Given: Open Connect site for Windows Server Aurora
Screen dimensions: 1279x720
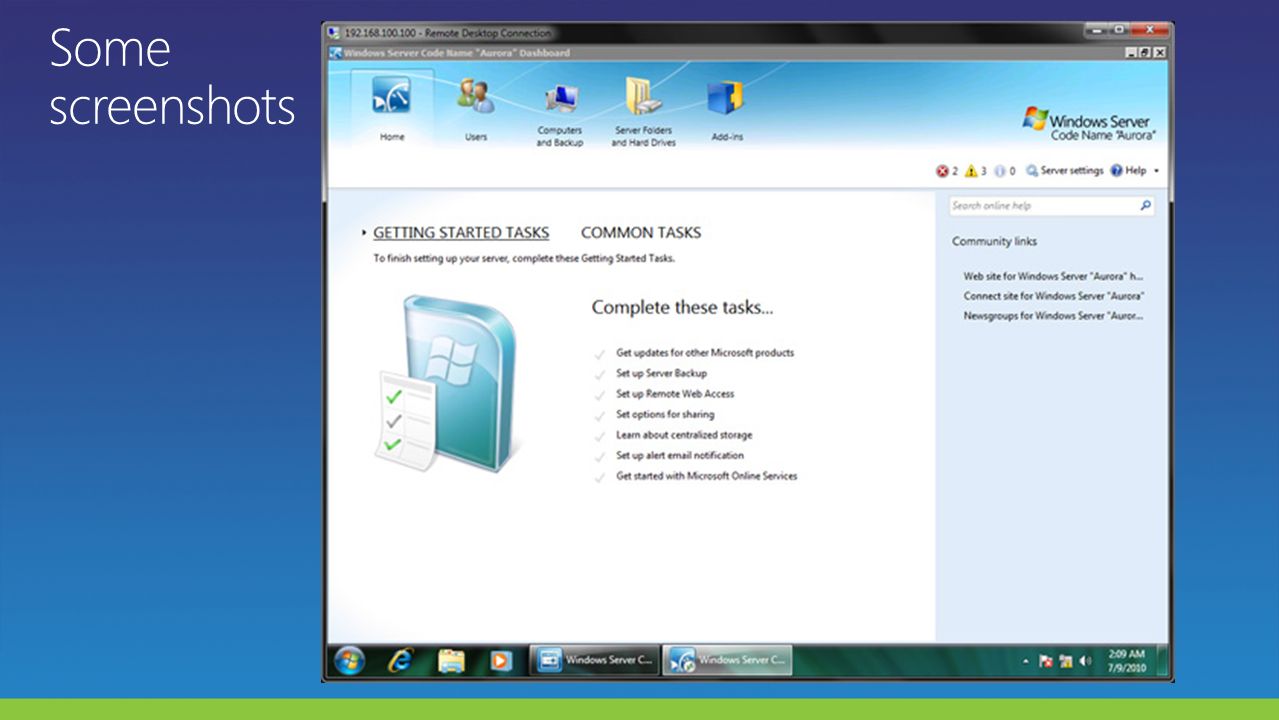Looking at the screenshot, I should tap(1053, 296).
